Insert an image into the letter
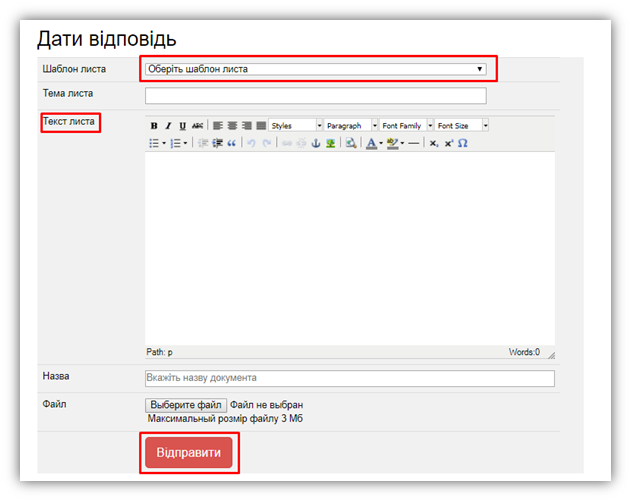Viewport: 631px width, 501px height. pos(330,144)
